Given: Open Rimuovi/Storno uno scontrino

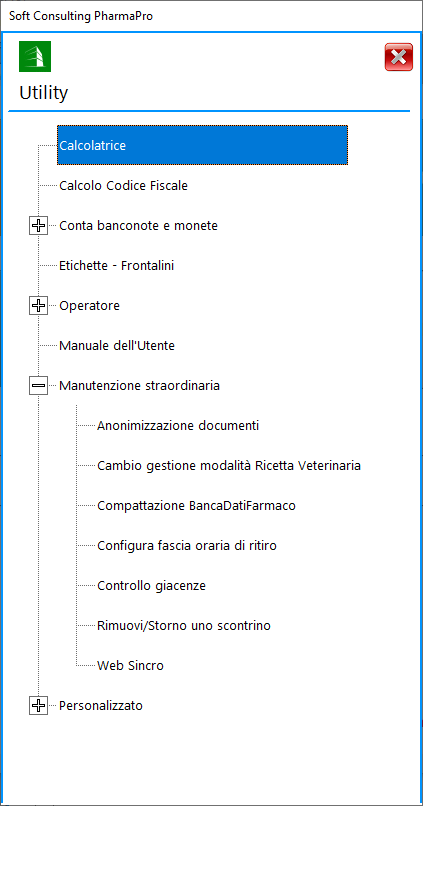Looking at the screenshot, I should coord(184,626).
